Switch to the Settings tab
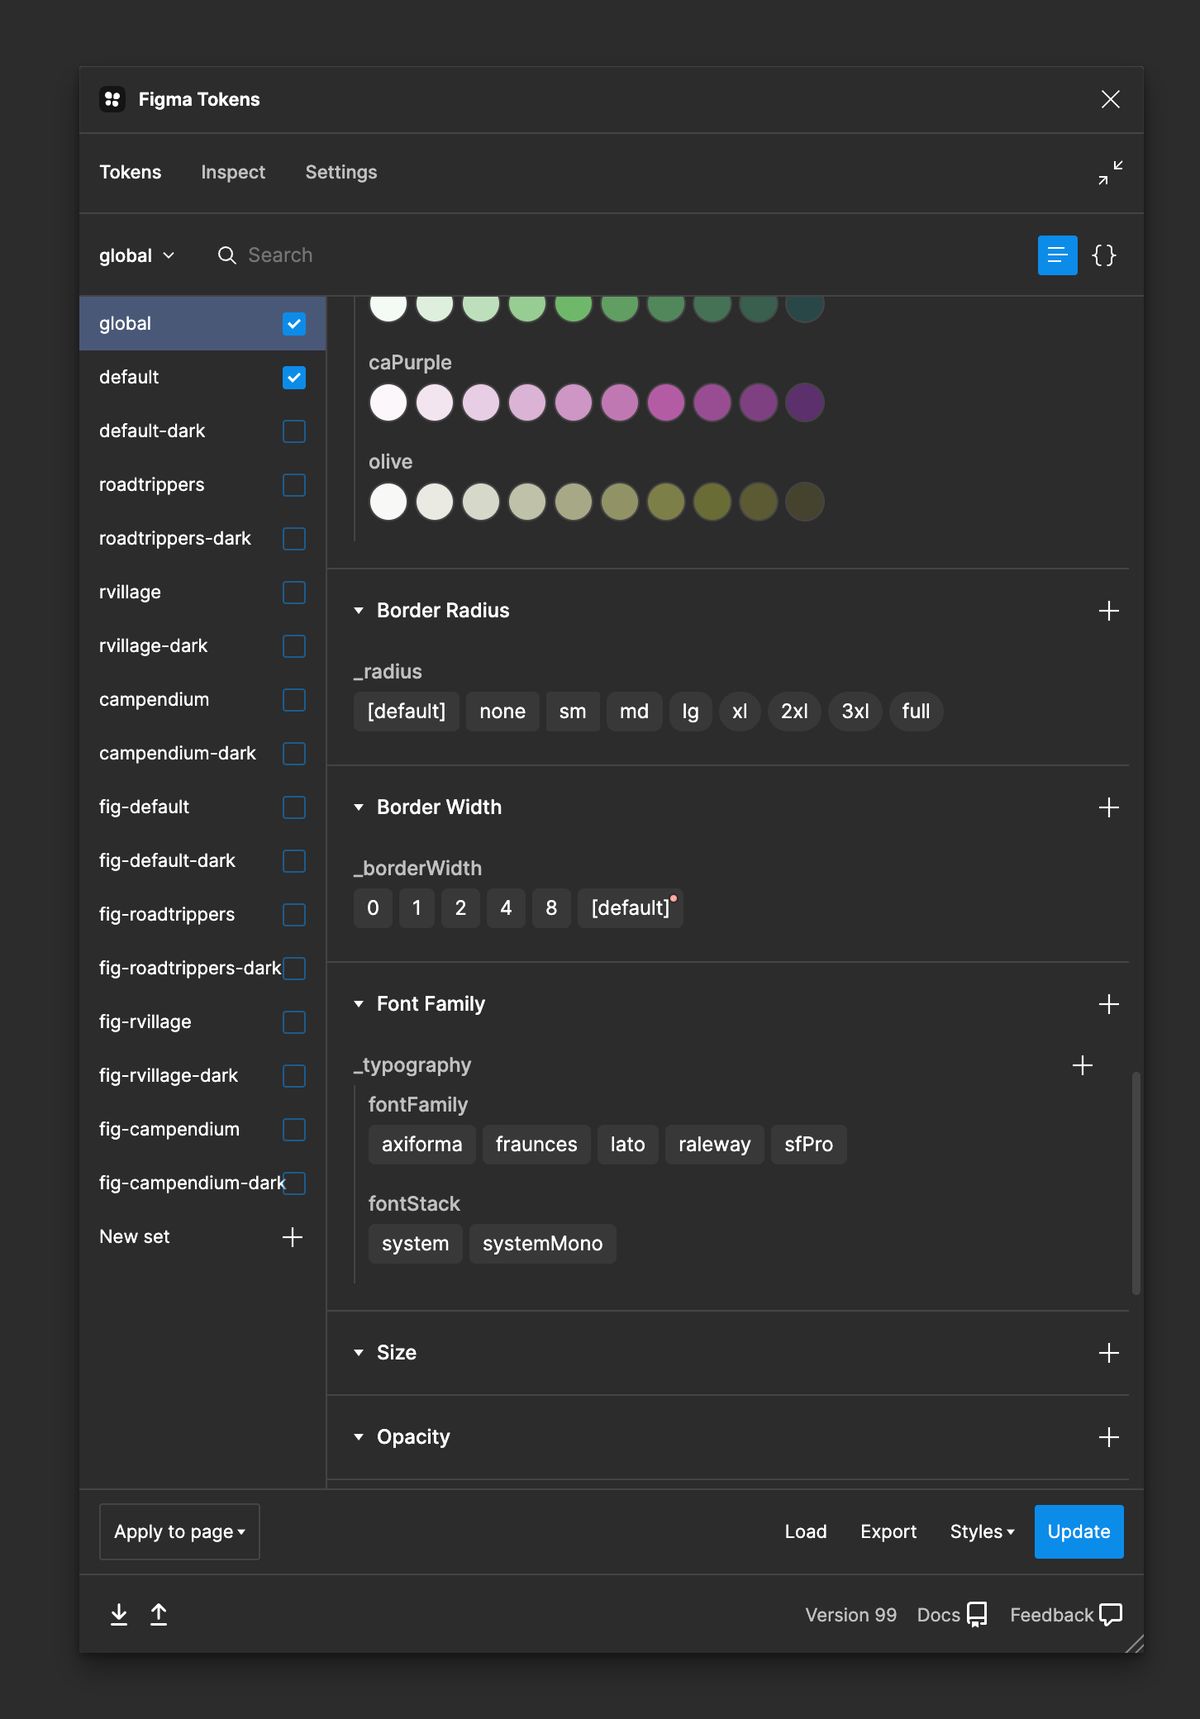The width and height of the screenshot is (1200, 1719). point(341,172)
